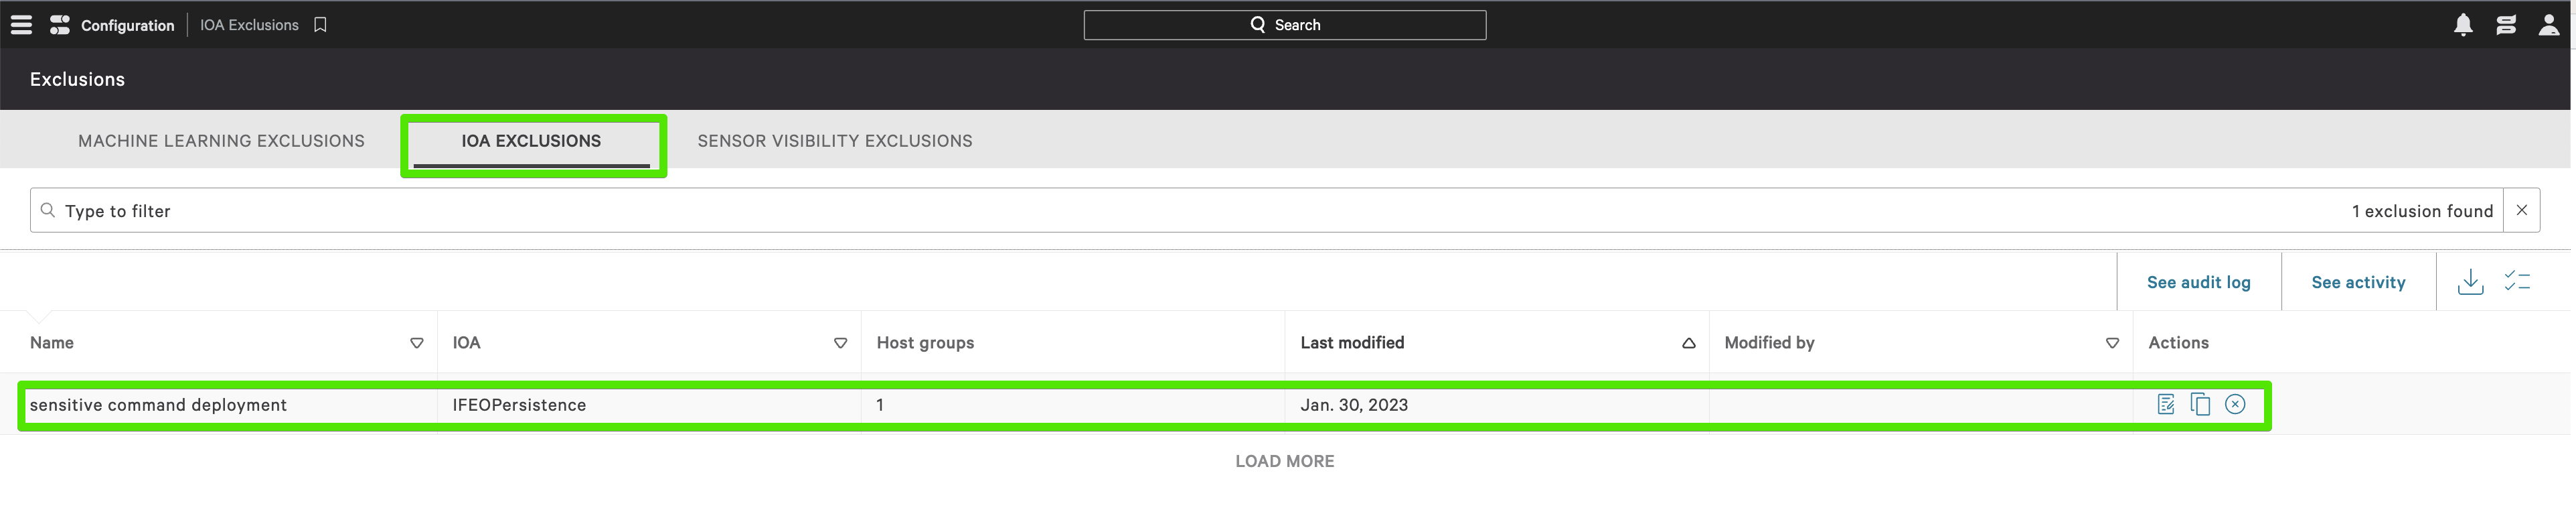The width and height of the screenshot is (2576, 528).
Task: Focus the top Search box
Action: coord(1284,25)
